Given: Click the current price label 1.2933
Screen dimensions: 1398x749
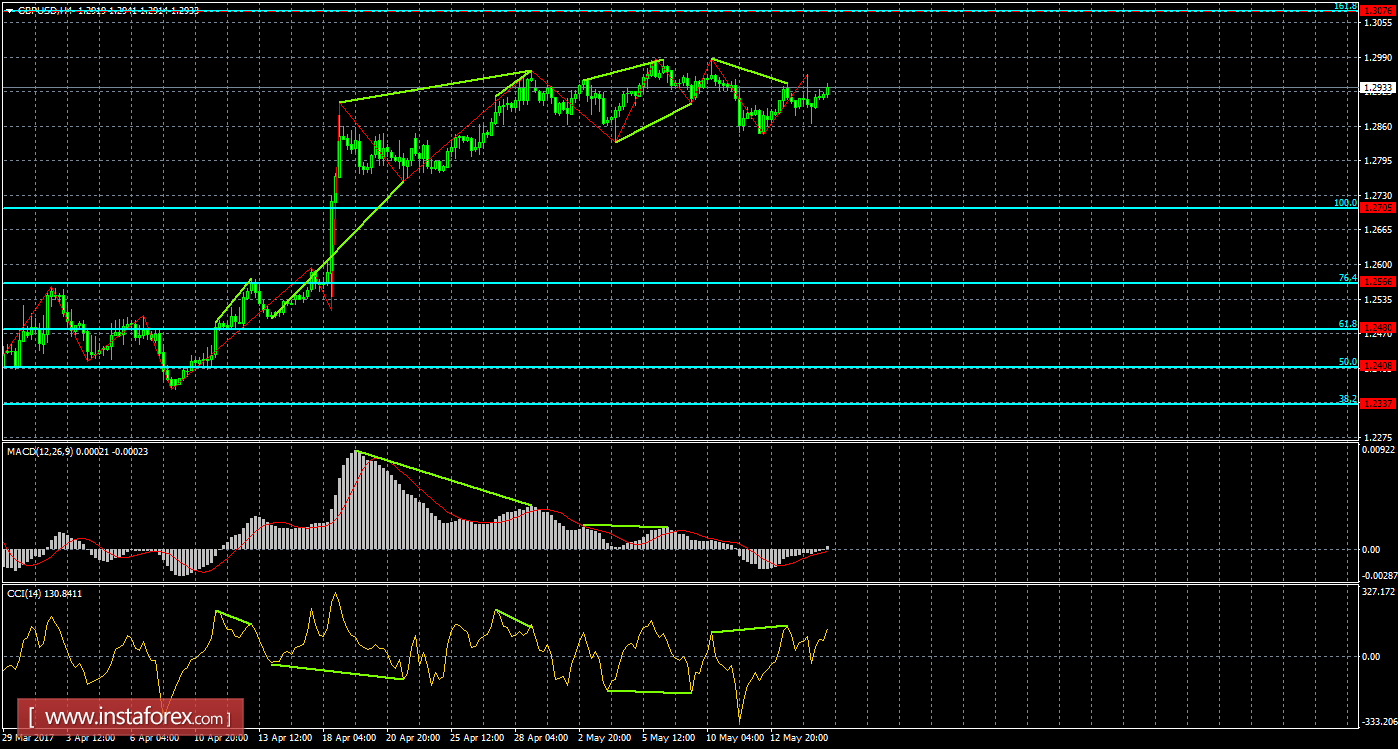Looking at the screenshot, I should [x=1378, y=88].
